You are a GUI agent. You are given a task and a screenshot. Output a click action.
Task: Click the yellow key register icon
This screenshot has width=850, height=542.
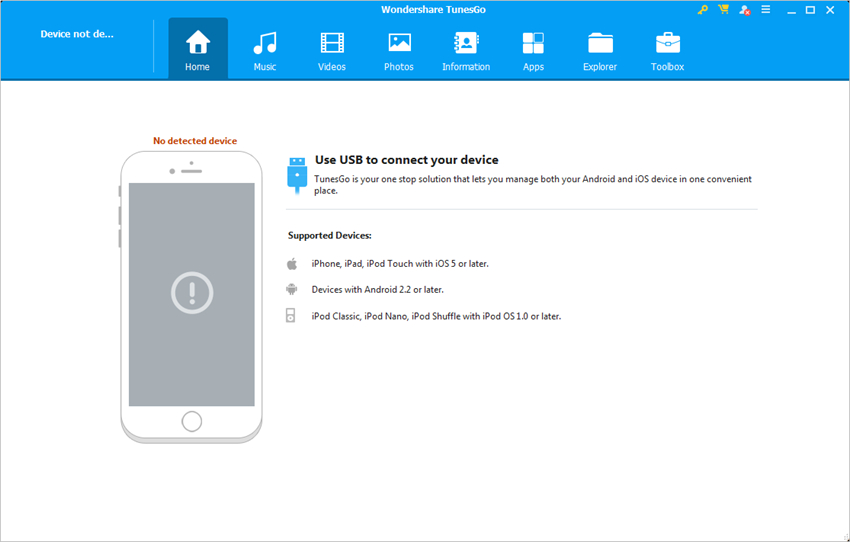click(x=703, y=10)
